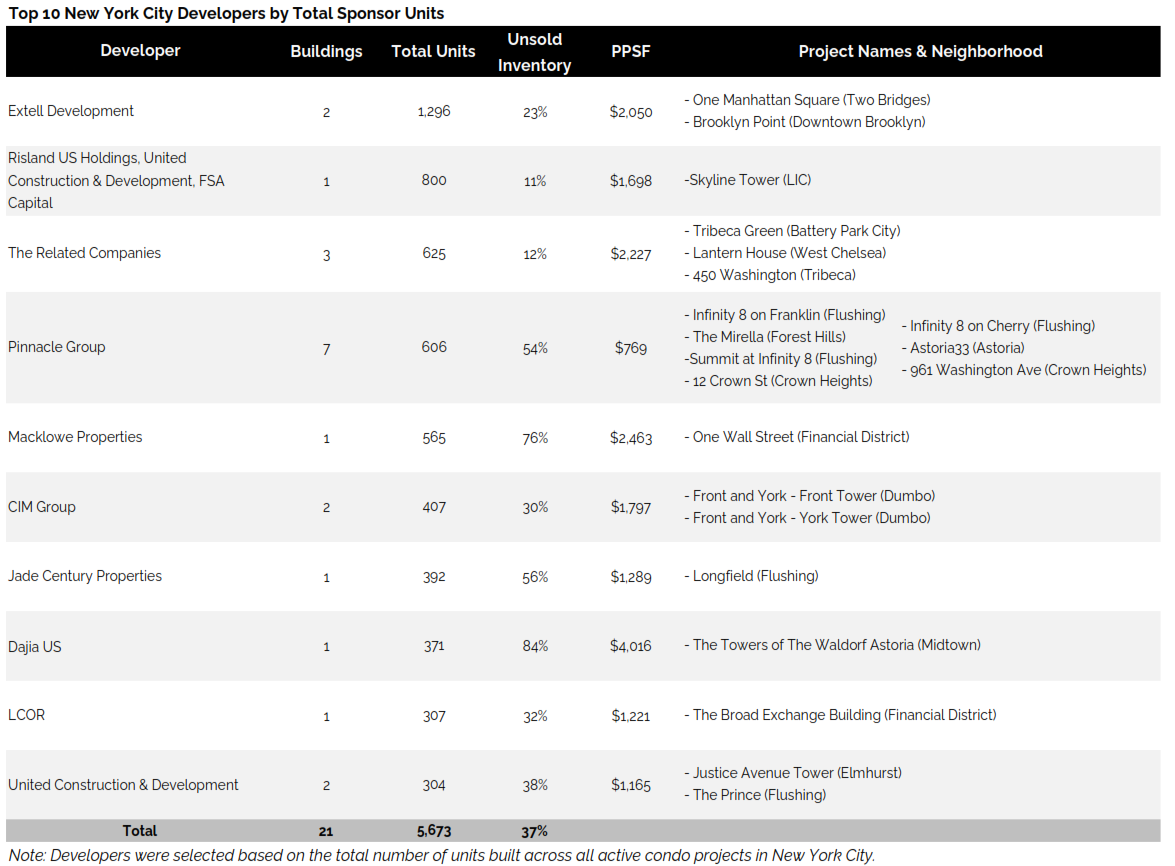Click the 'Buildings' column header
The width and height of the screenshot is (1175, 866).
coord(326,51)
